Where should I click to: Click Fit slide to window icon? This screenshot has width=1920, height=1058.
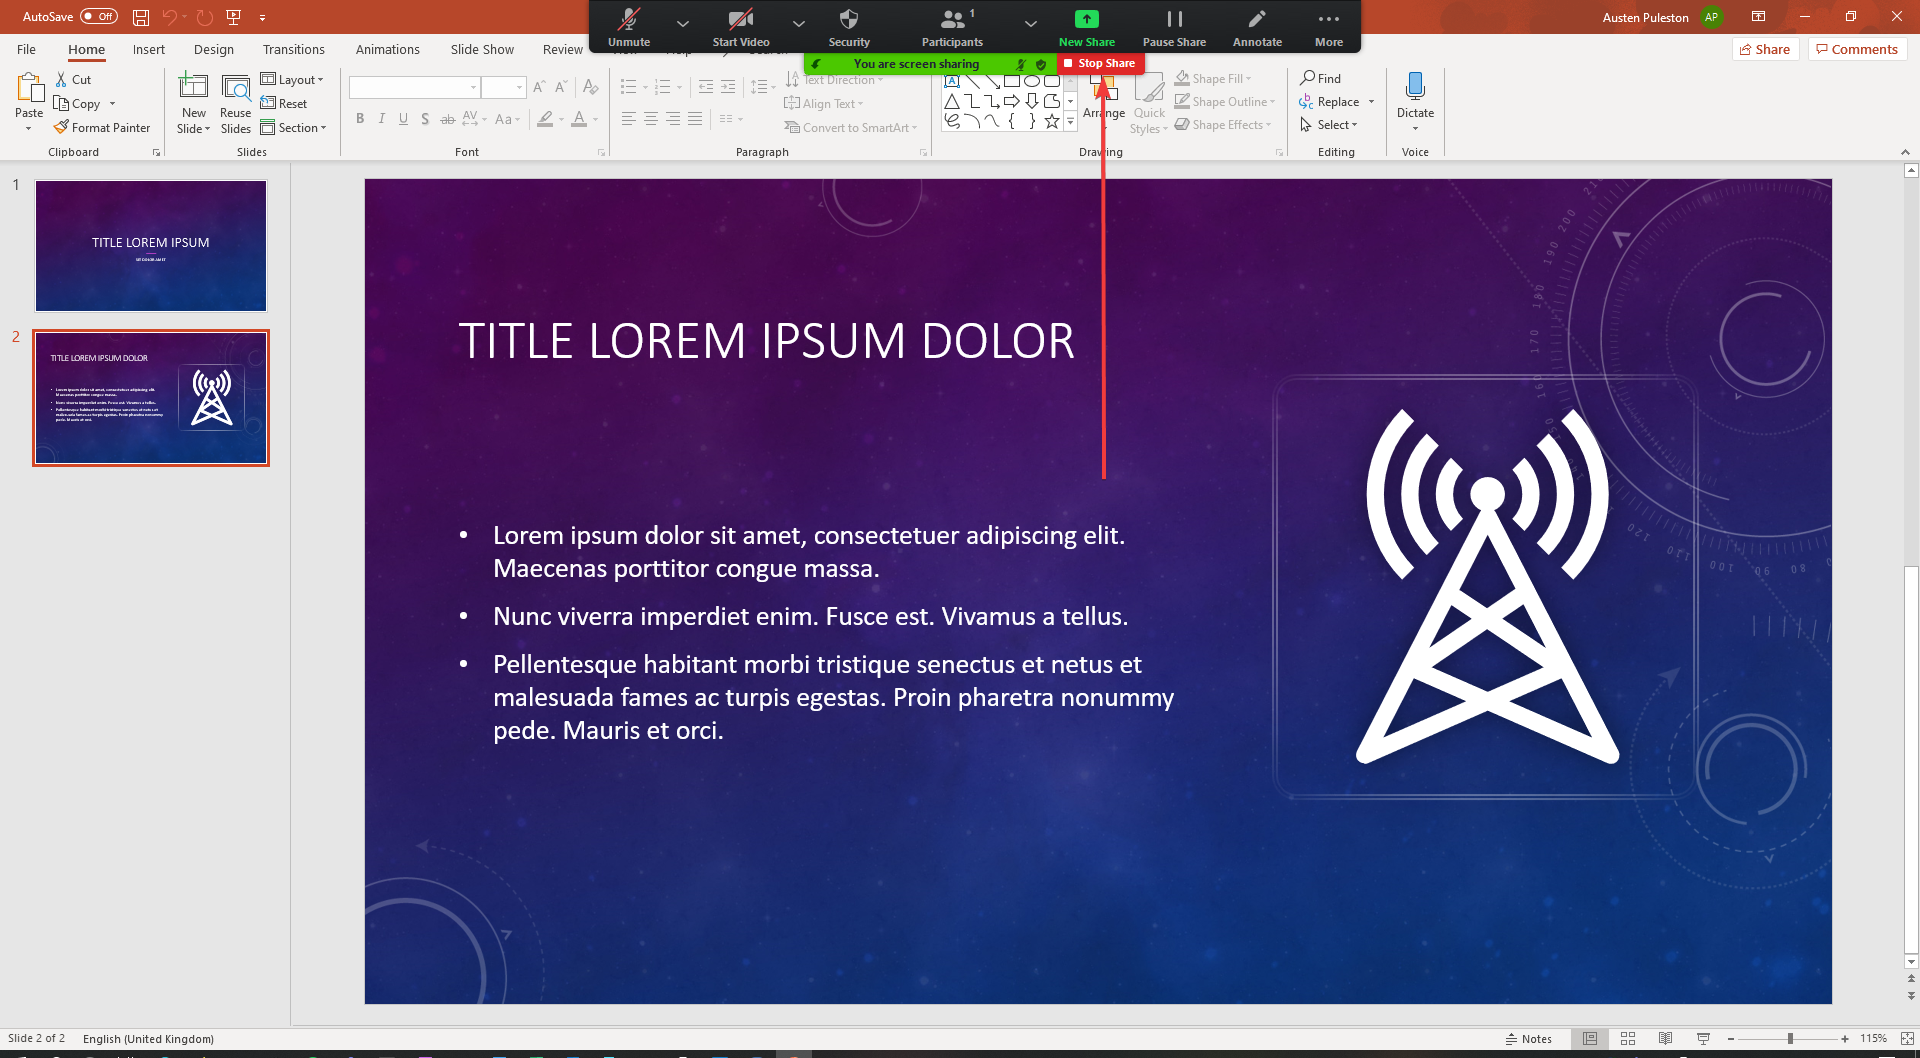(1907, 1039)
